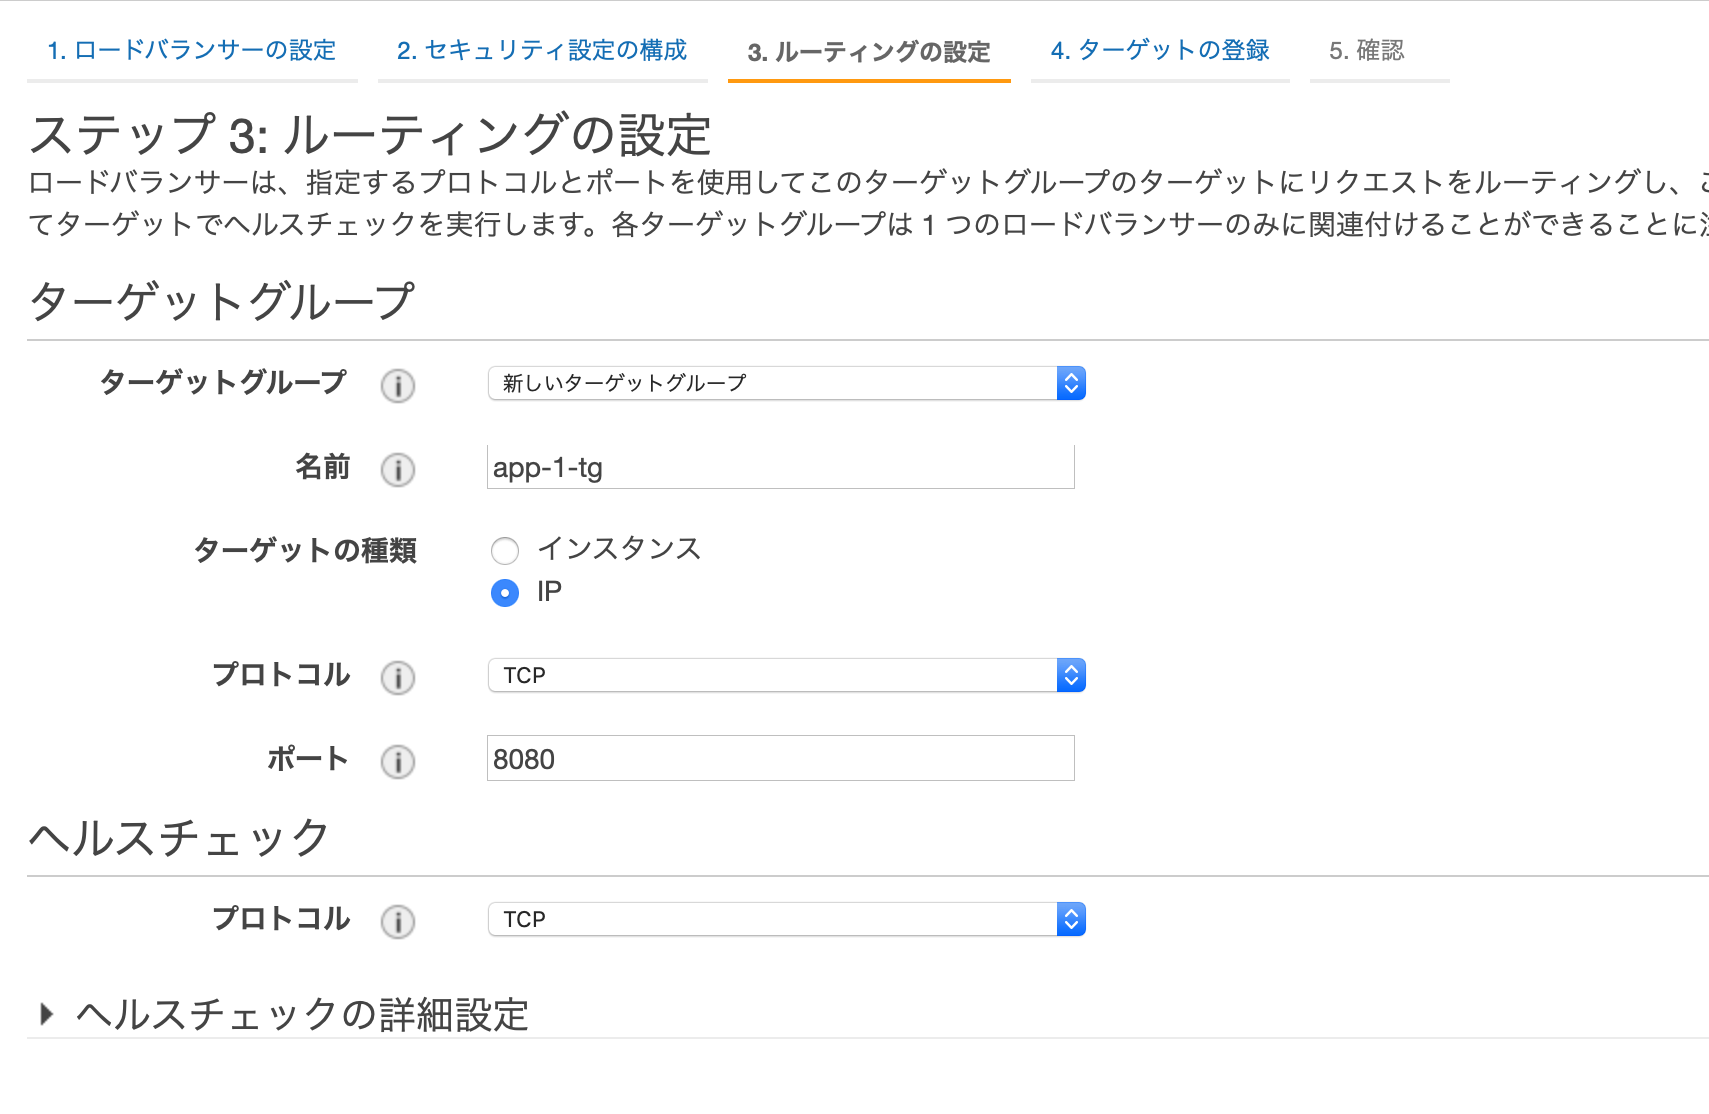Open 2. セキュリティ設定の構成 step
This screenshot has height=1114, width=1709.
point(543,50)
